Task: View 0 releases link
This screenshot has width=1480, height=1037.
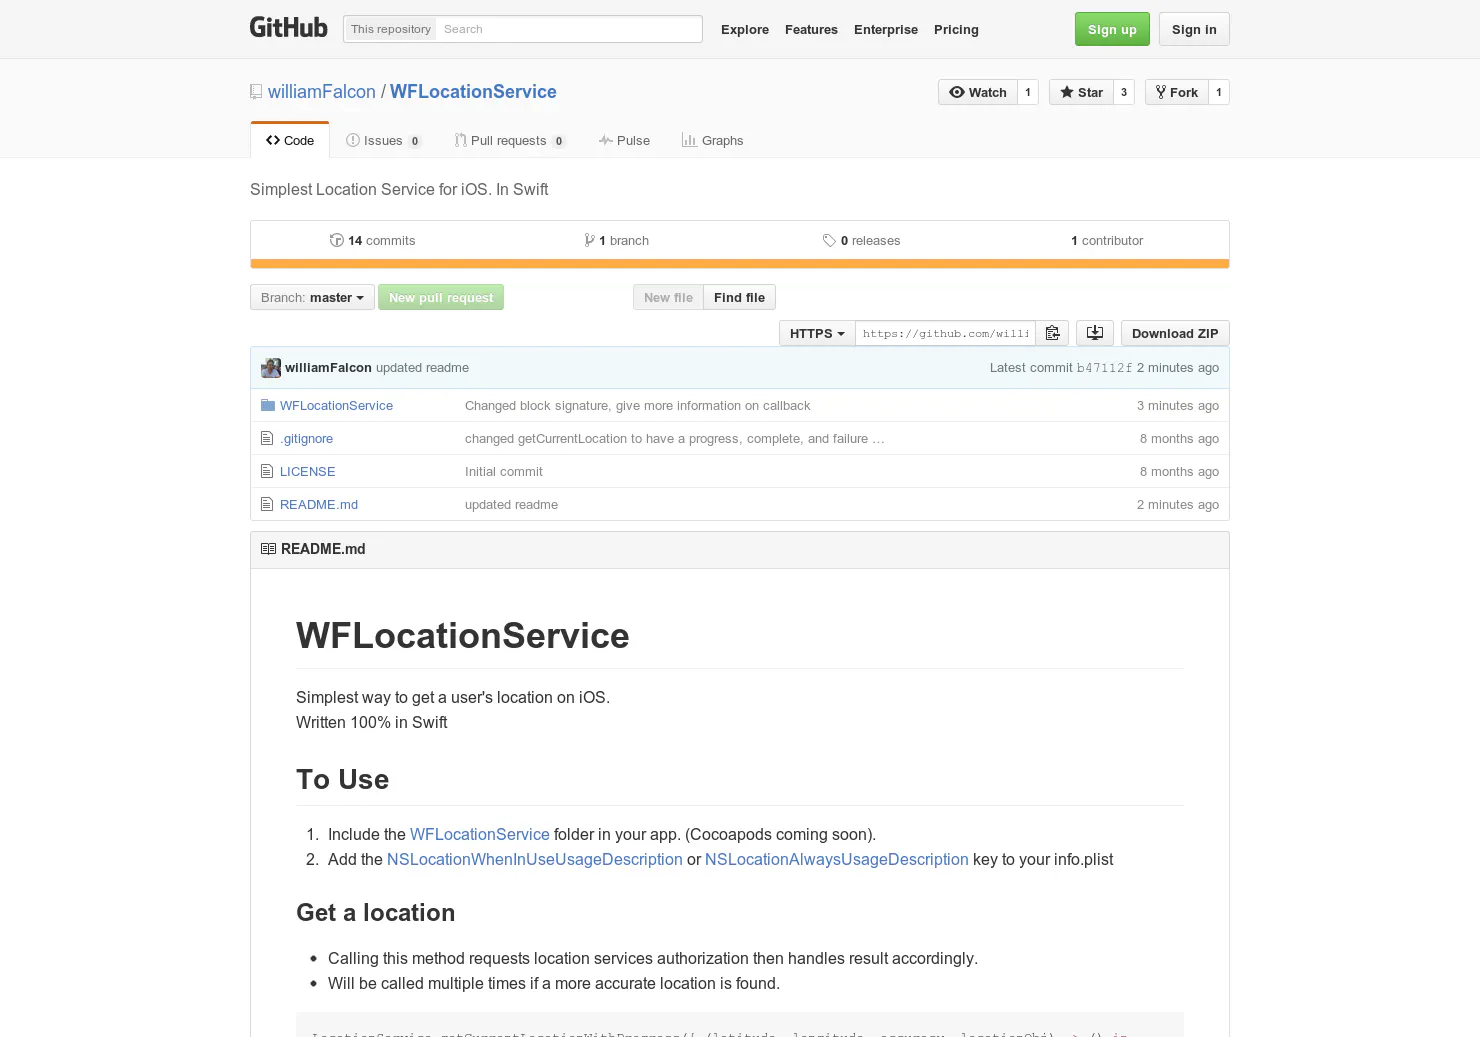Action: (x=861, y=240)
